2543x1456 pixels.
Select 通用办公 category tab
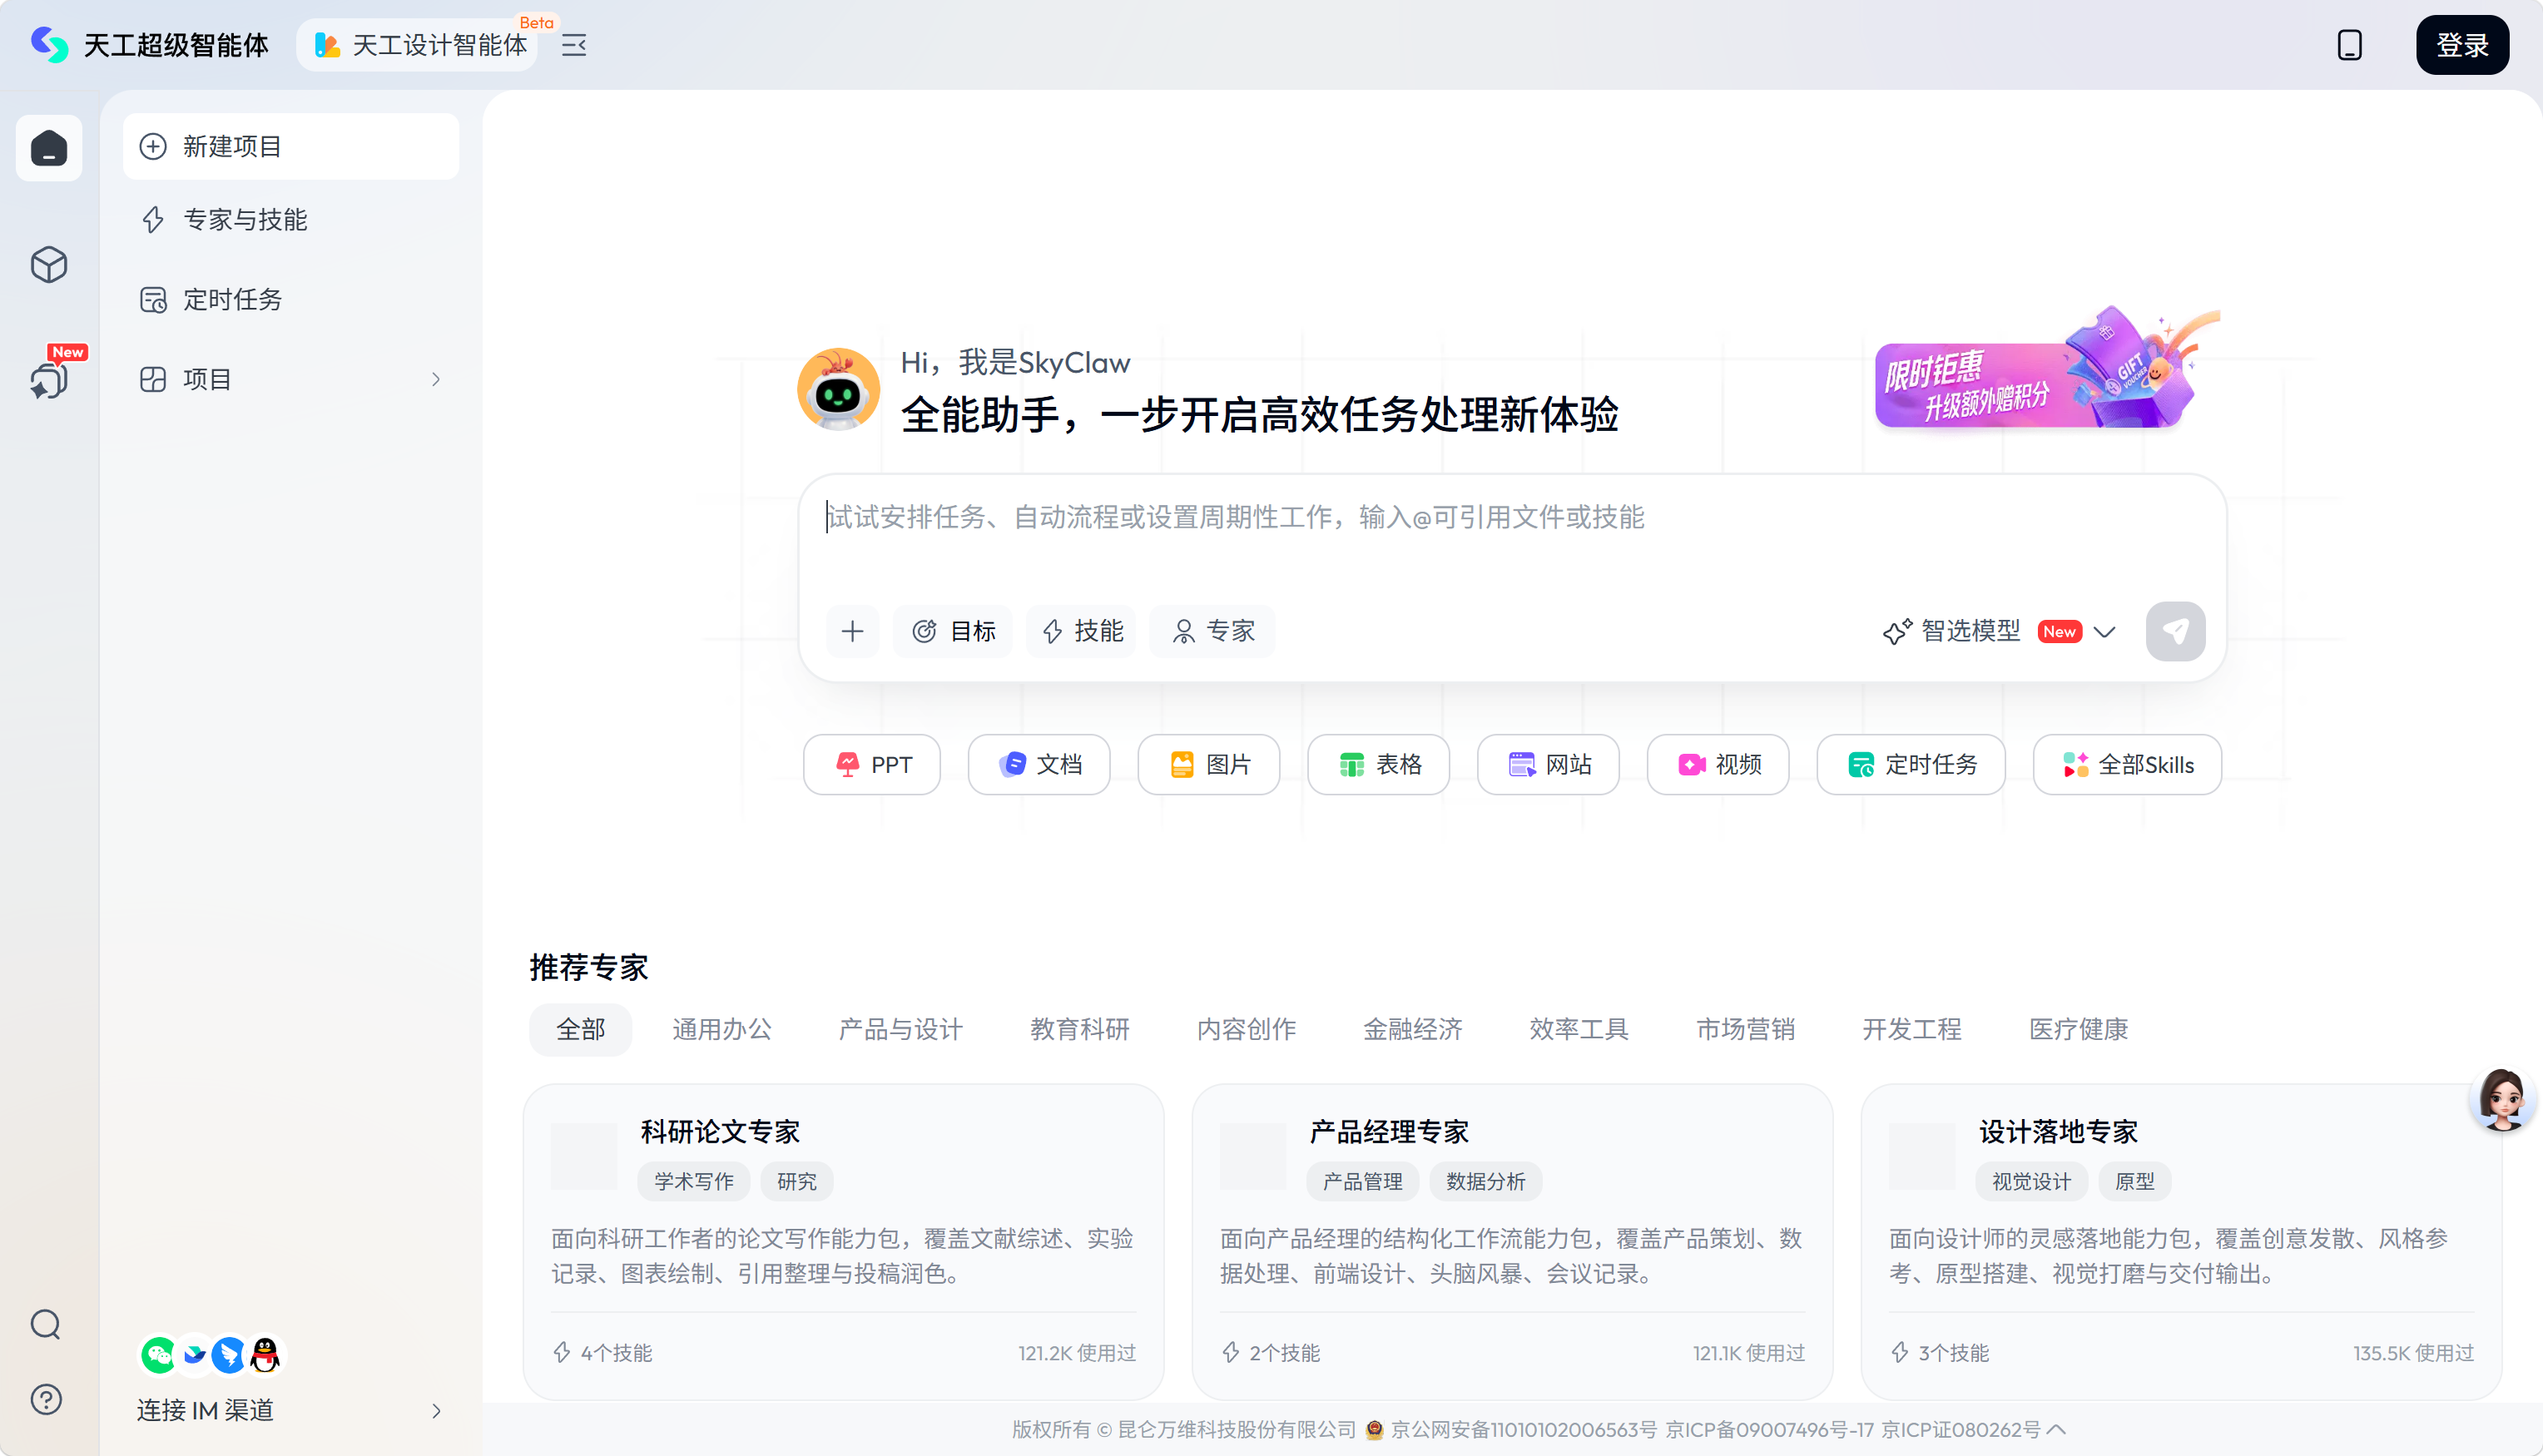click(x=722, y=1028)
